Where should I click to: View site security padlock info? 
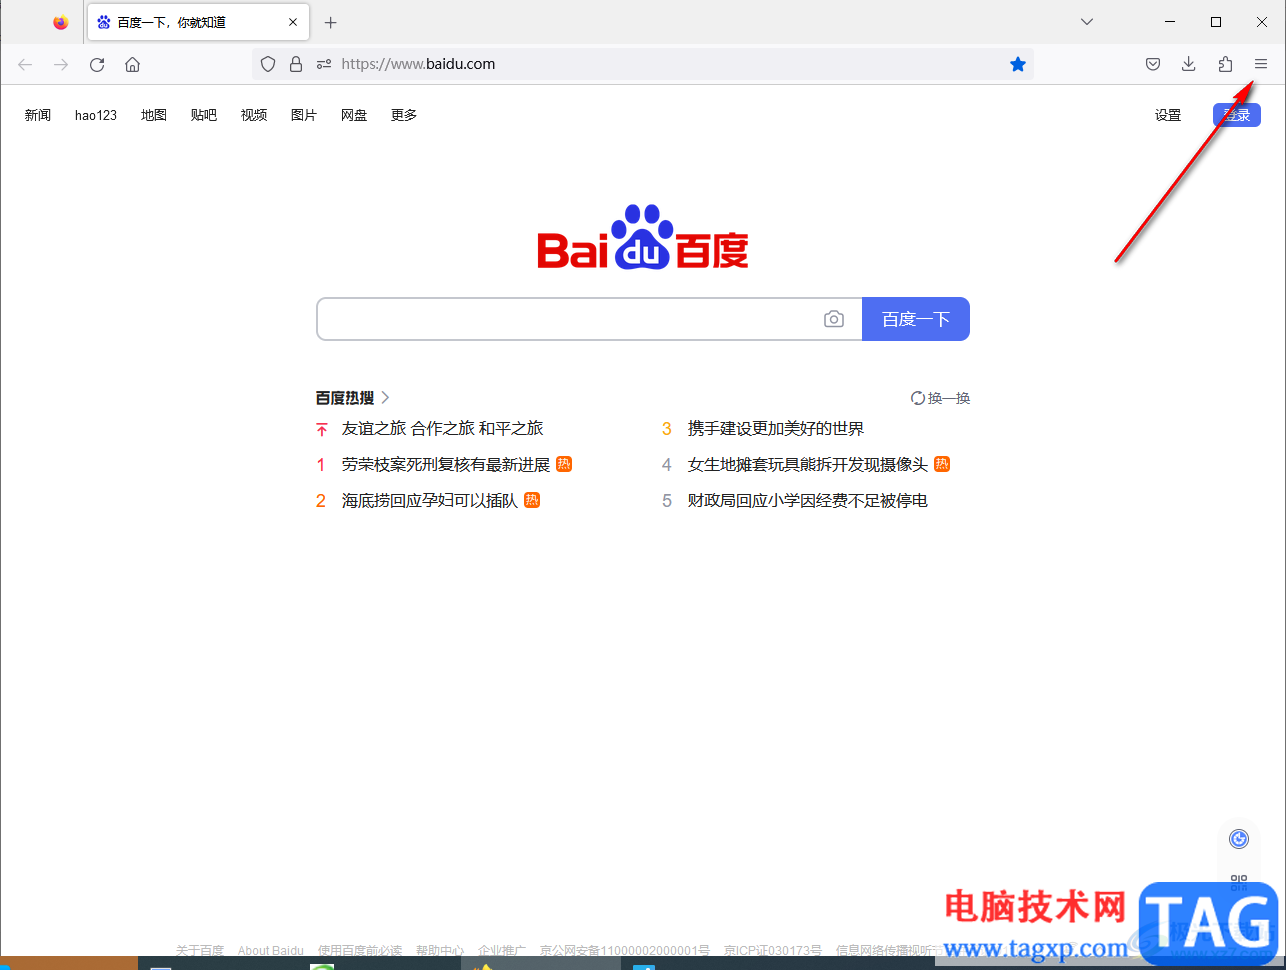[296, 64]
